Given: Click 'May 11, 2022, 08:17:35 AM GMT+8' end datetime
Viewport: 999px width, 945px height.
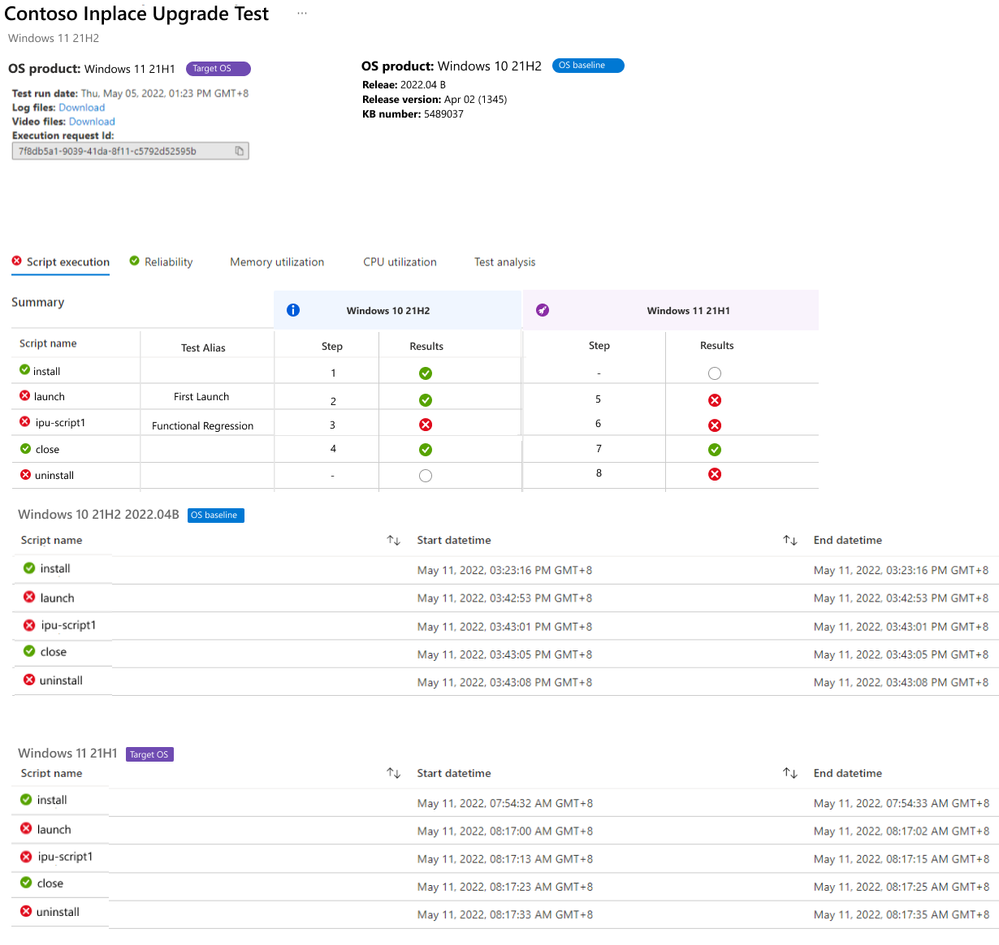Looking at the screenshot, I should pyautogui.click(x=902, y=914).
